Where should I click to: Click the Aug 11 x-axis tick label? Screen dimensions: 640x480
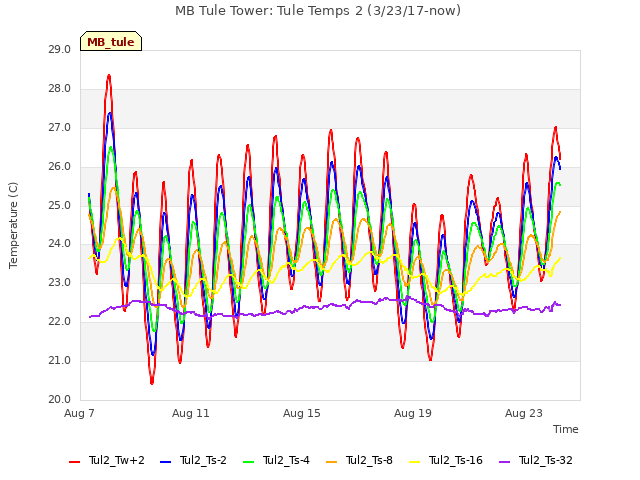point(191,413)
